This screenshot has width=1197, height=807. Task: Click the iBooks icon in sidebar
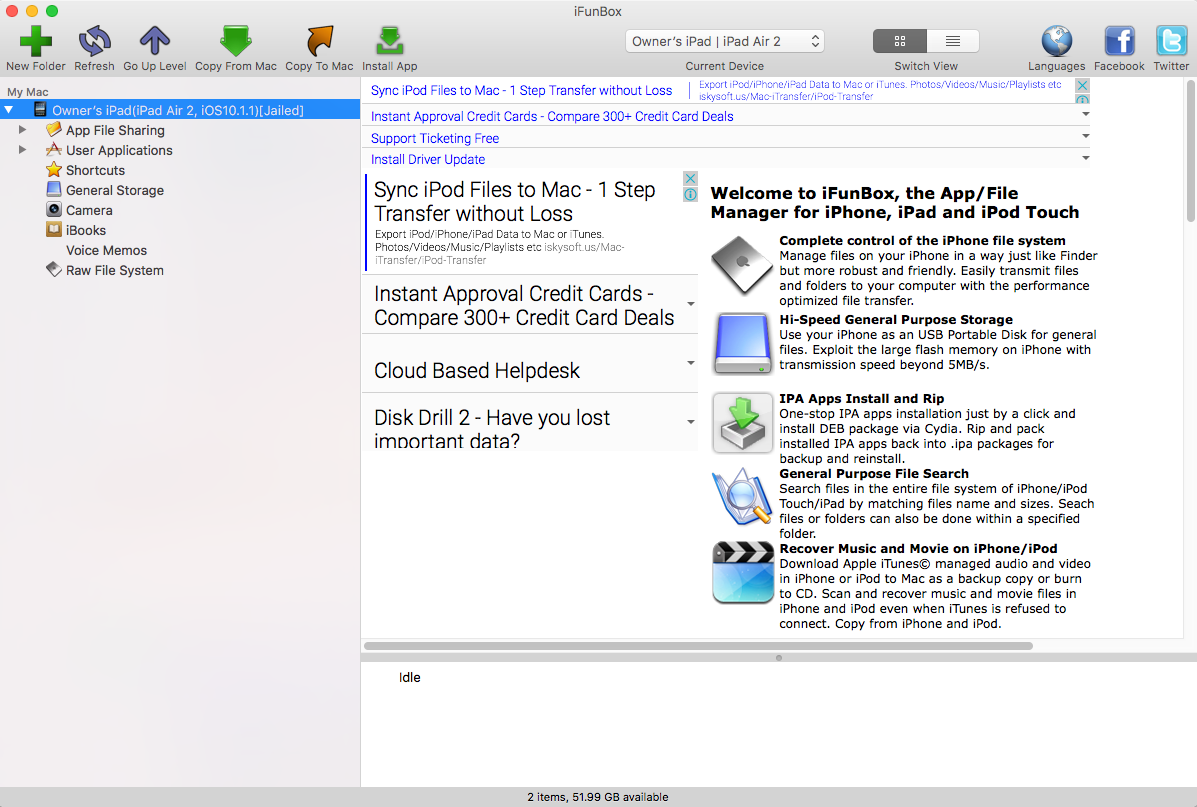[x=53, y=229]
